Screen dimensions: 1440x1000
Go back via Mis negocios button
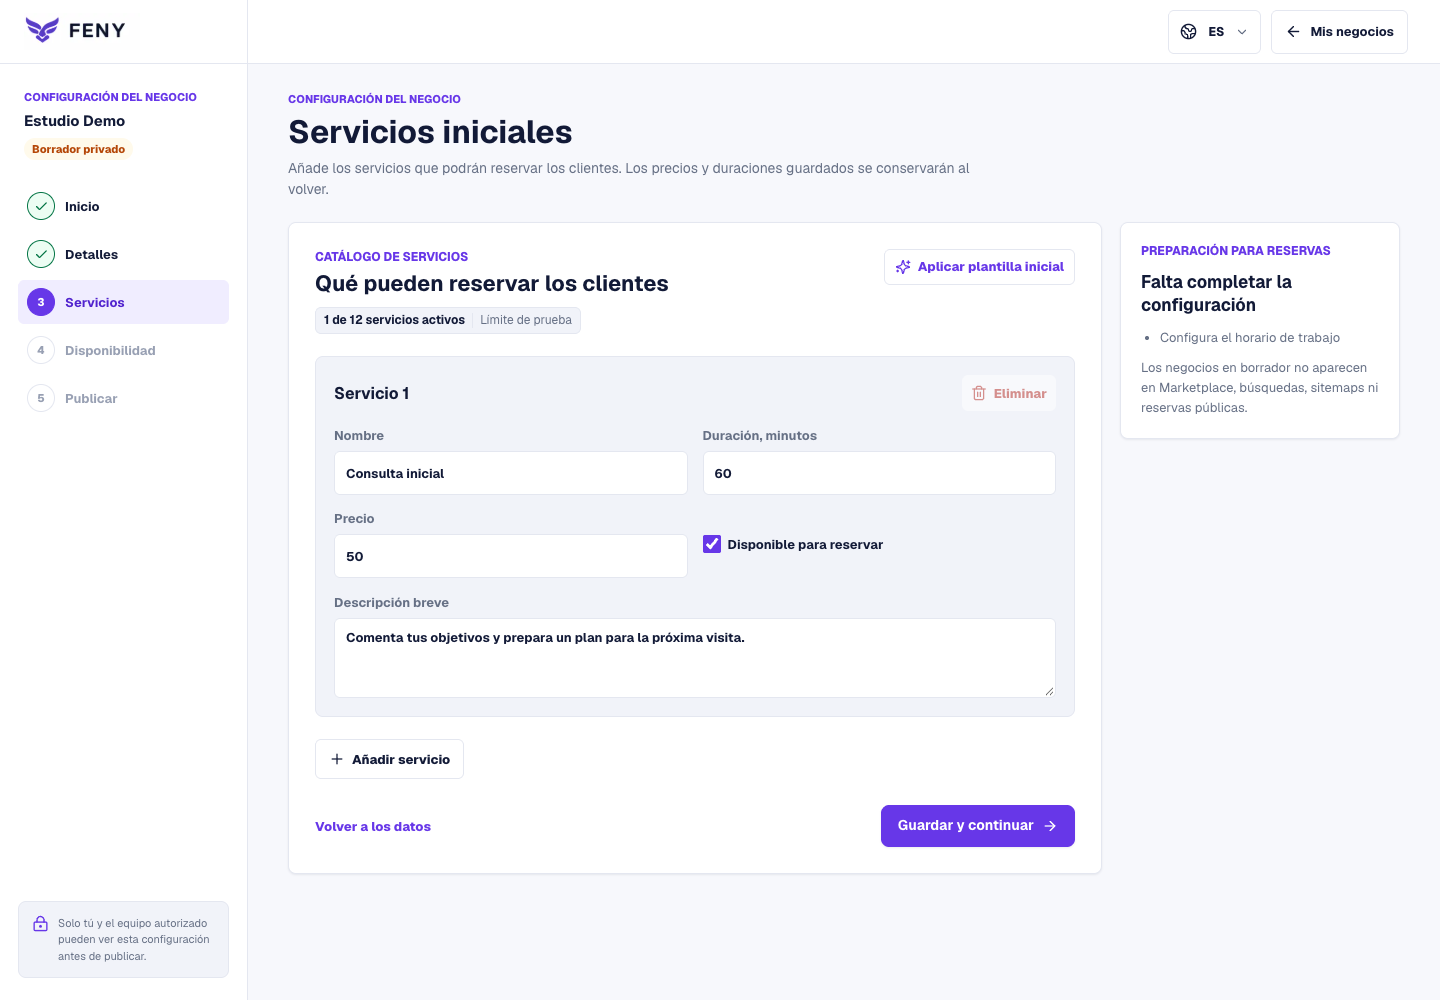1339,32
